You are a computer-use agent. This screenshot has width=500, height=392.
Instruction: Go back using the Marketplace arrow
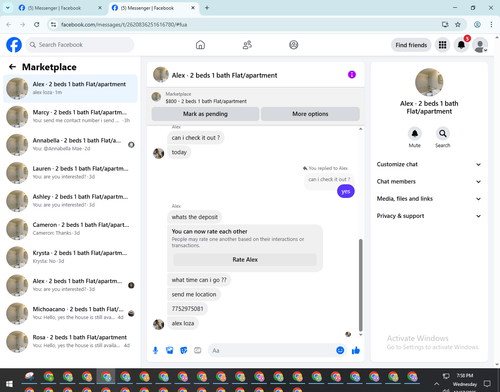[x=12, y=67]
